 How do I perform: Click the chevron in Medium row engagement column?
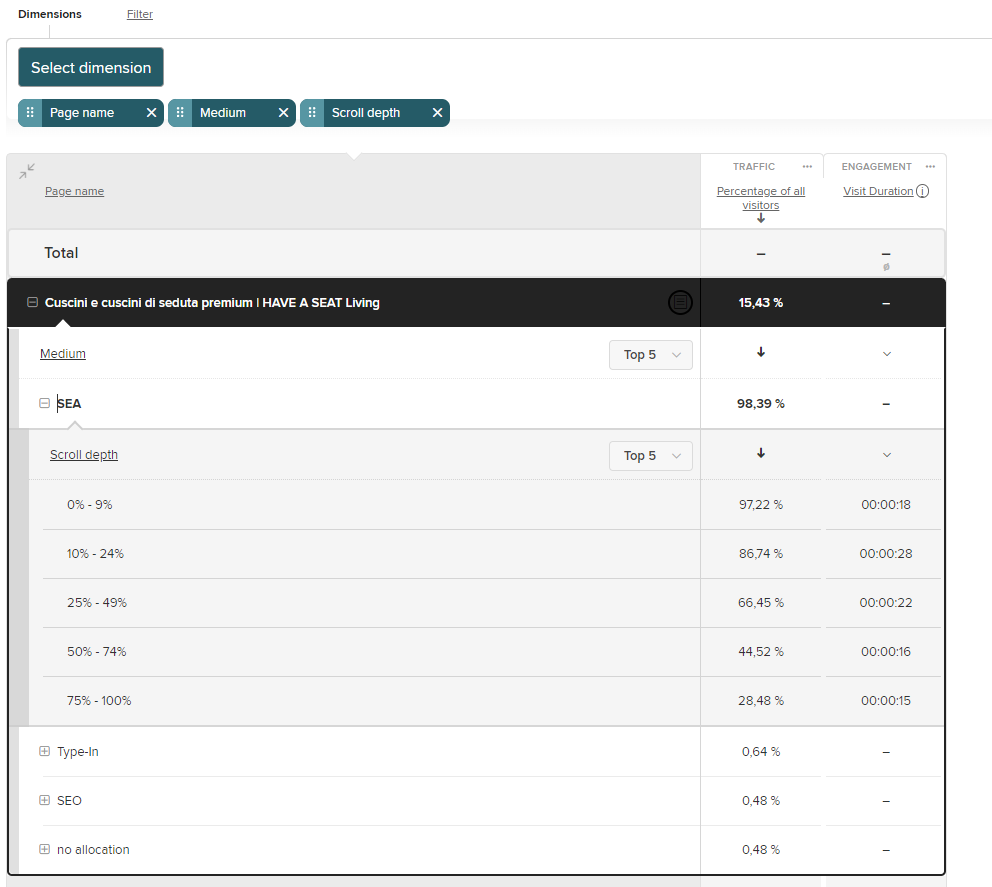887,354
